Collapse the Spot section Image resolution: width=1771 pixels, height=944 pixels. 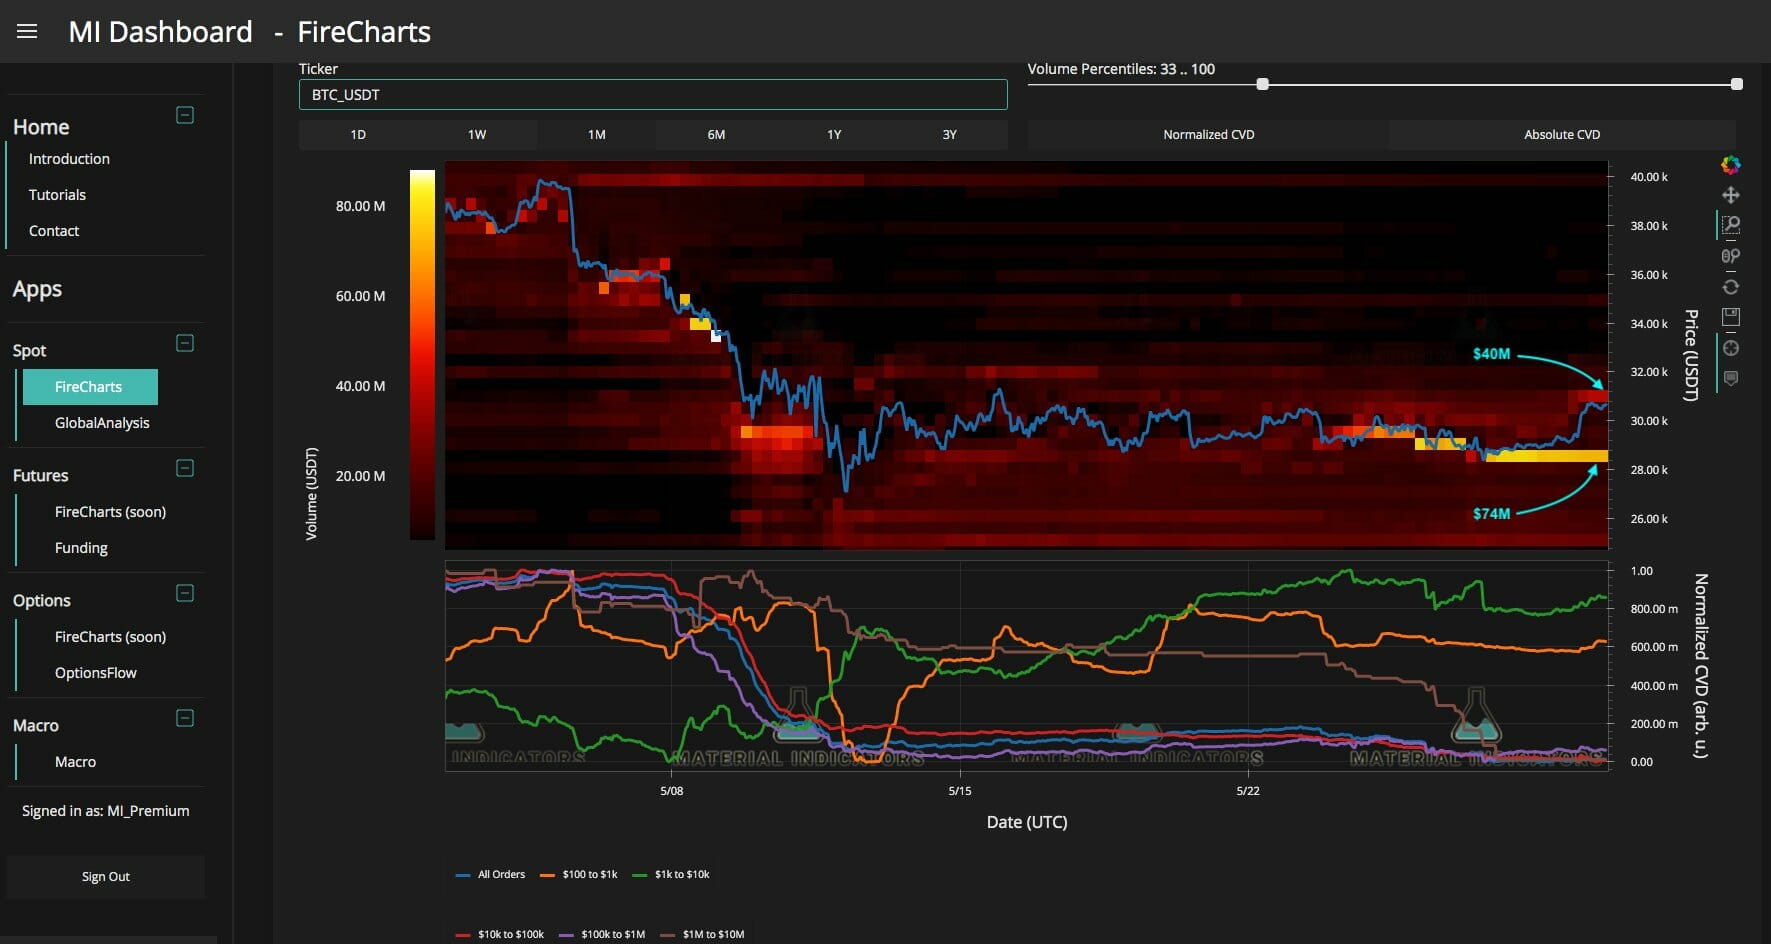coord(185,343)
